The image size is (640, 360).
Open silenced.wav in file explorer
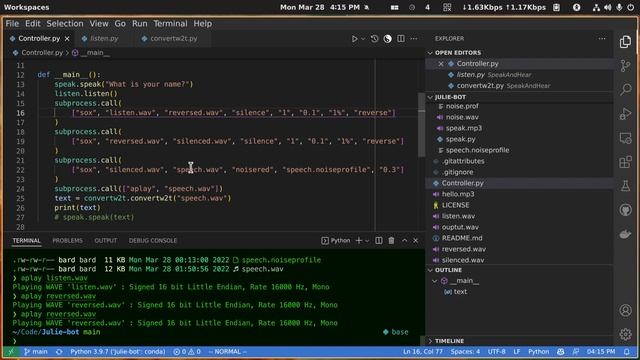(x=463, y=260)
